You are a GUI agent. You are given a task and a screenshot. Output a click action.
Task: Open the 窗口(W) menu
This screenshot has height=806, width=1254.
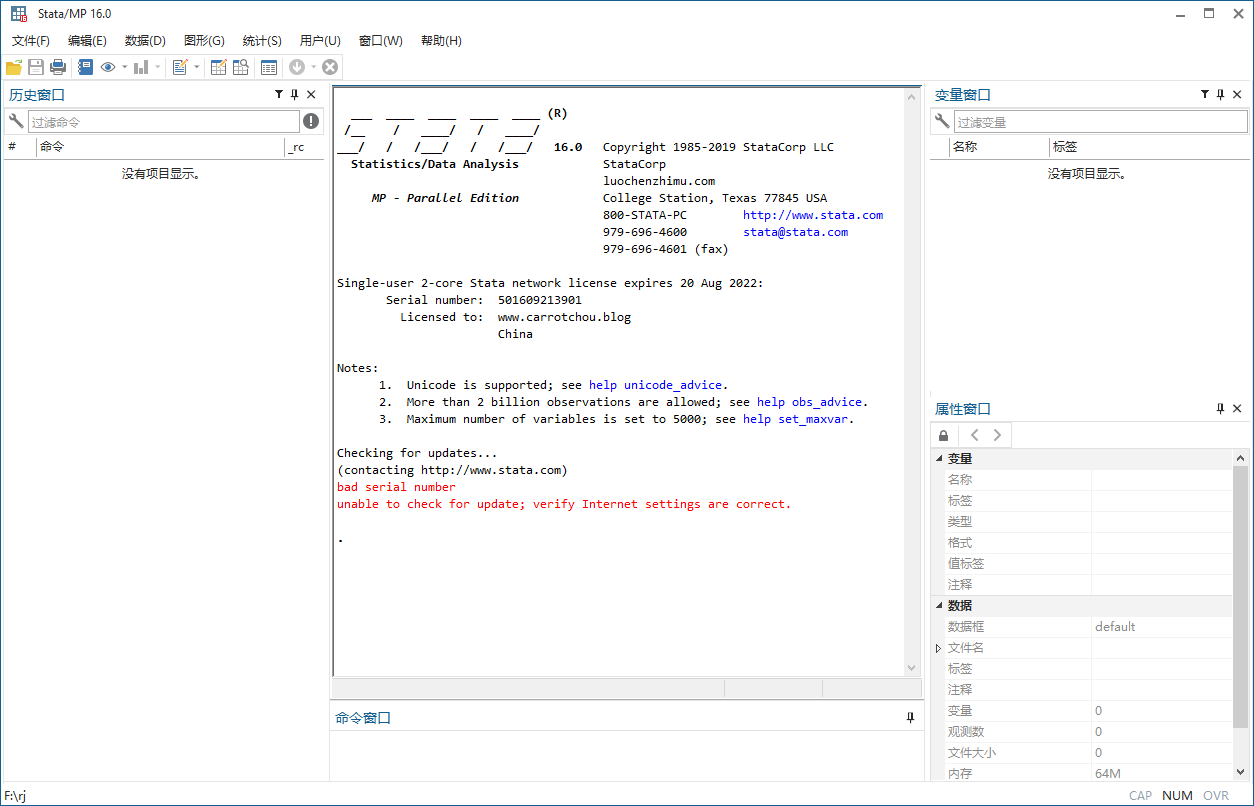380,41
